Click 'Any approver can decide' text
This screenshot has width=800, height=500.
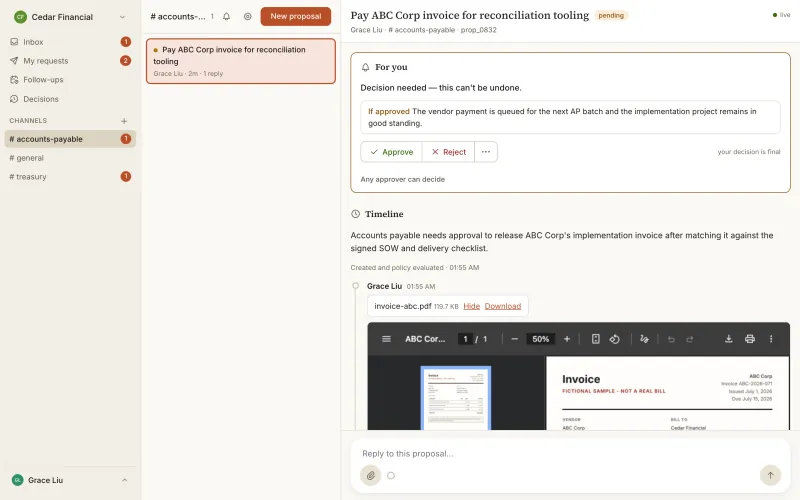(x=403, y=179)
